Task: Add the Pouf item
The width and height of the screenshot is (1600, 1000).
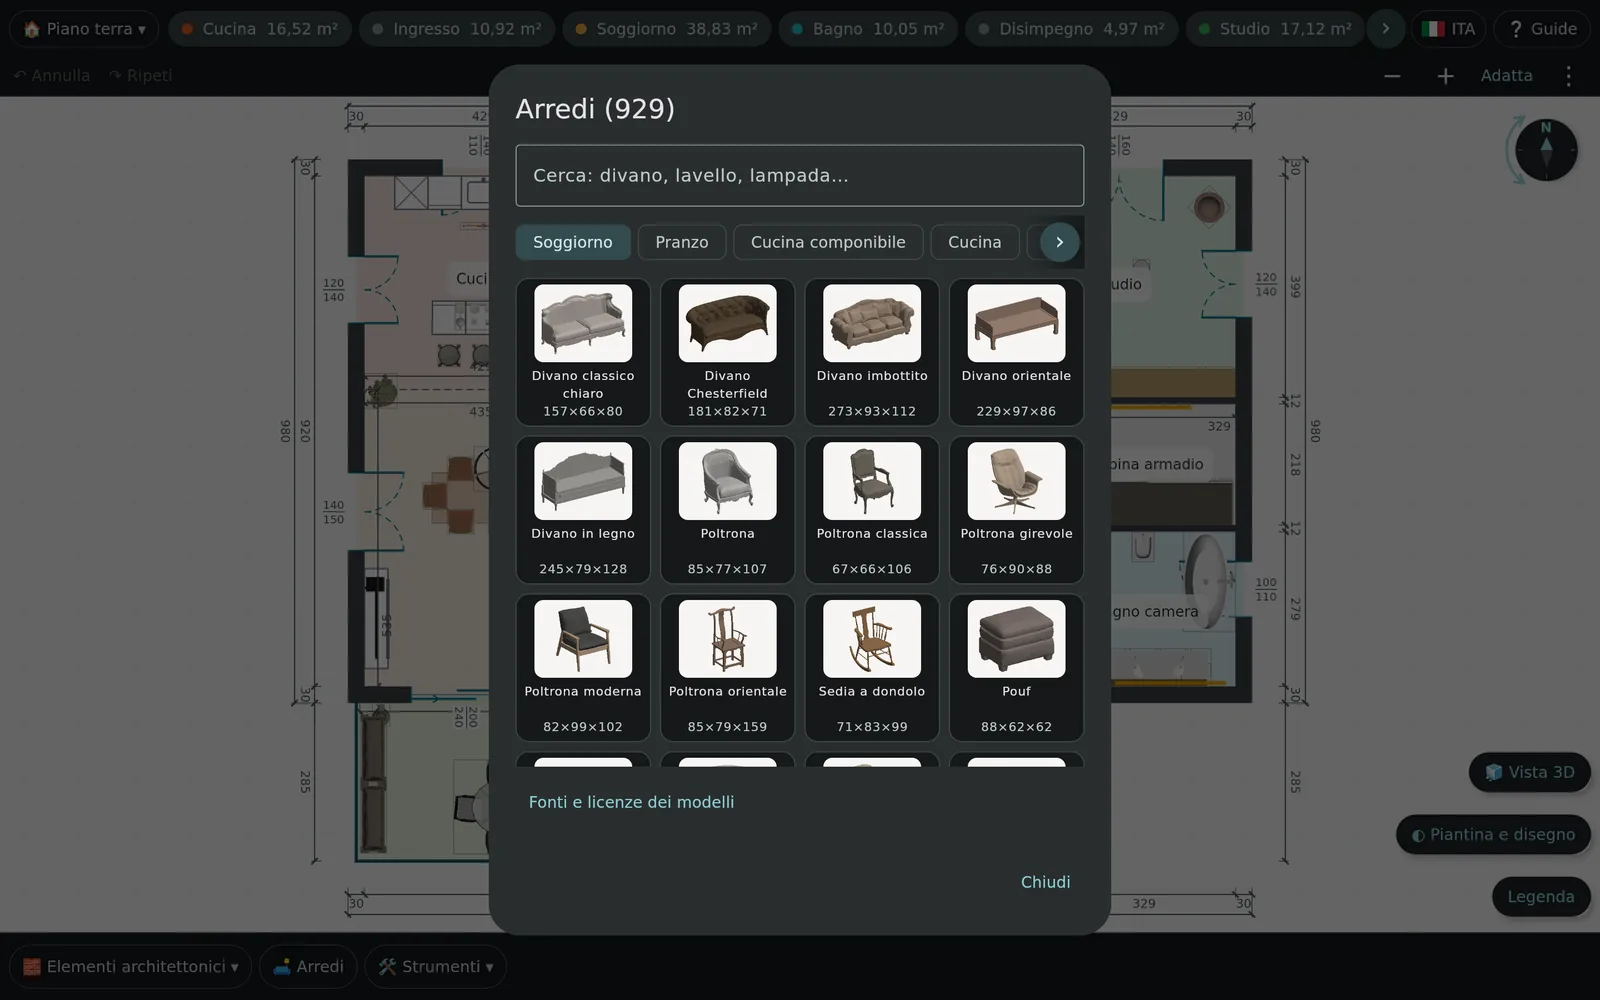Action: coord(1016,668)
